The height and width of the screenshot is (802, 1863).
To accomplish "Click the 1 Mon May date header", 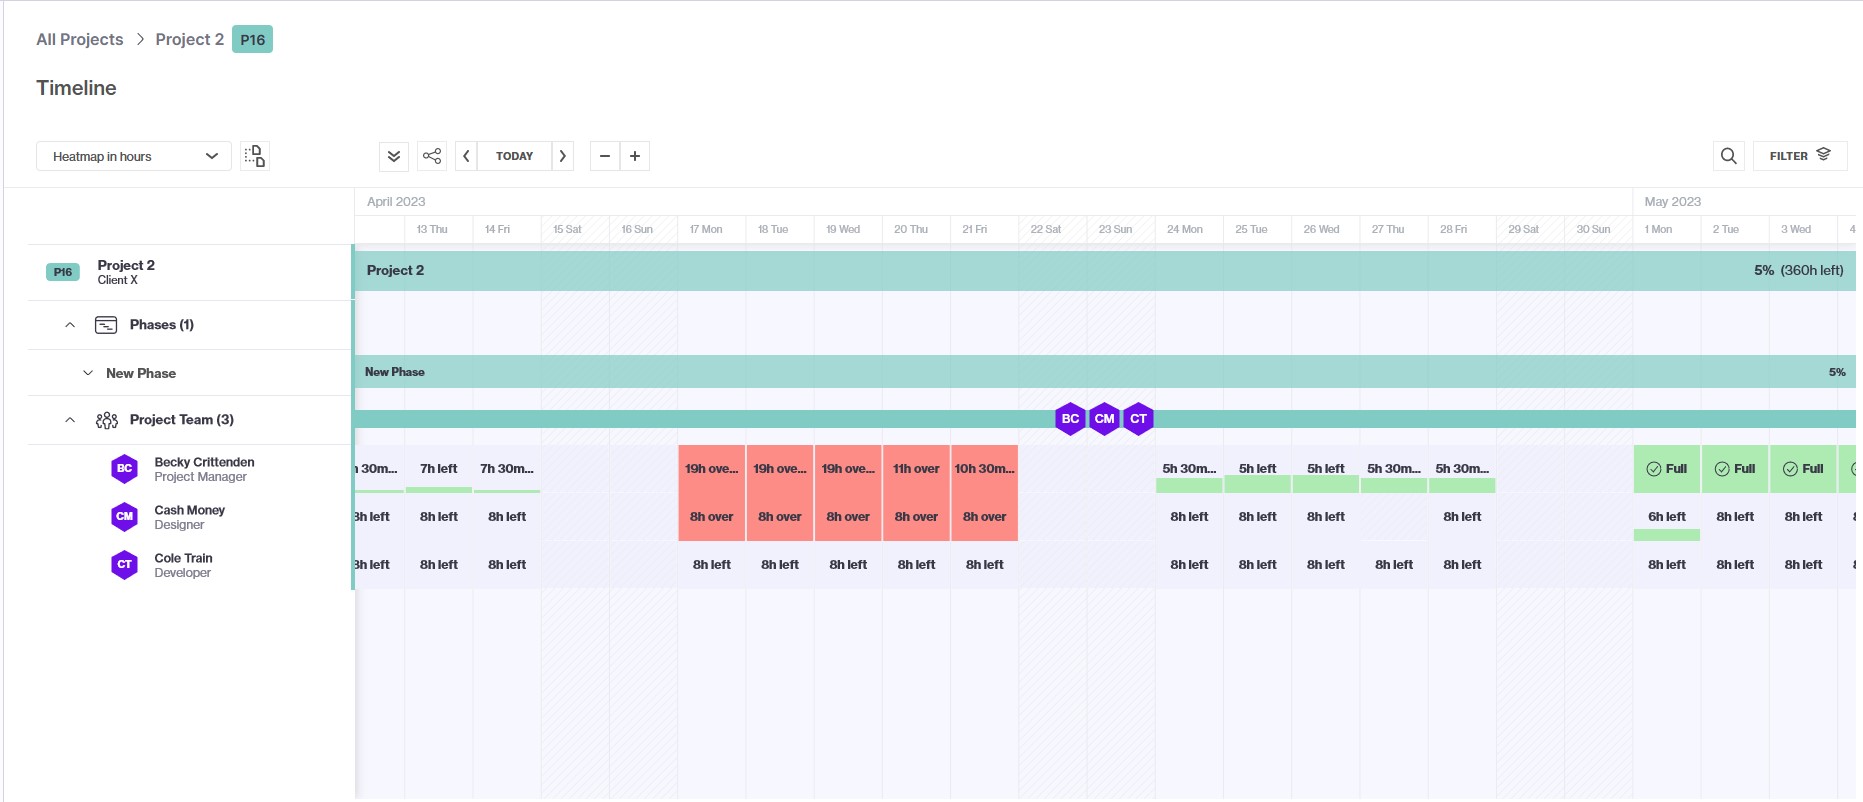I will click(x=1658, y=229).
